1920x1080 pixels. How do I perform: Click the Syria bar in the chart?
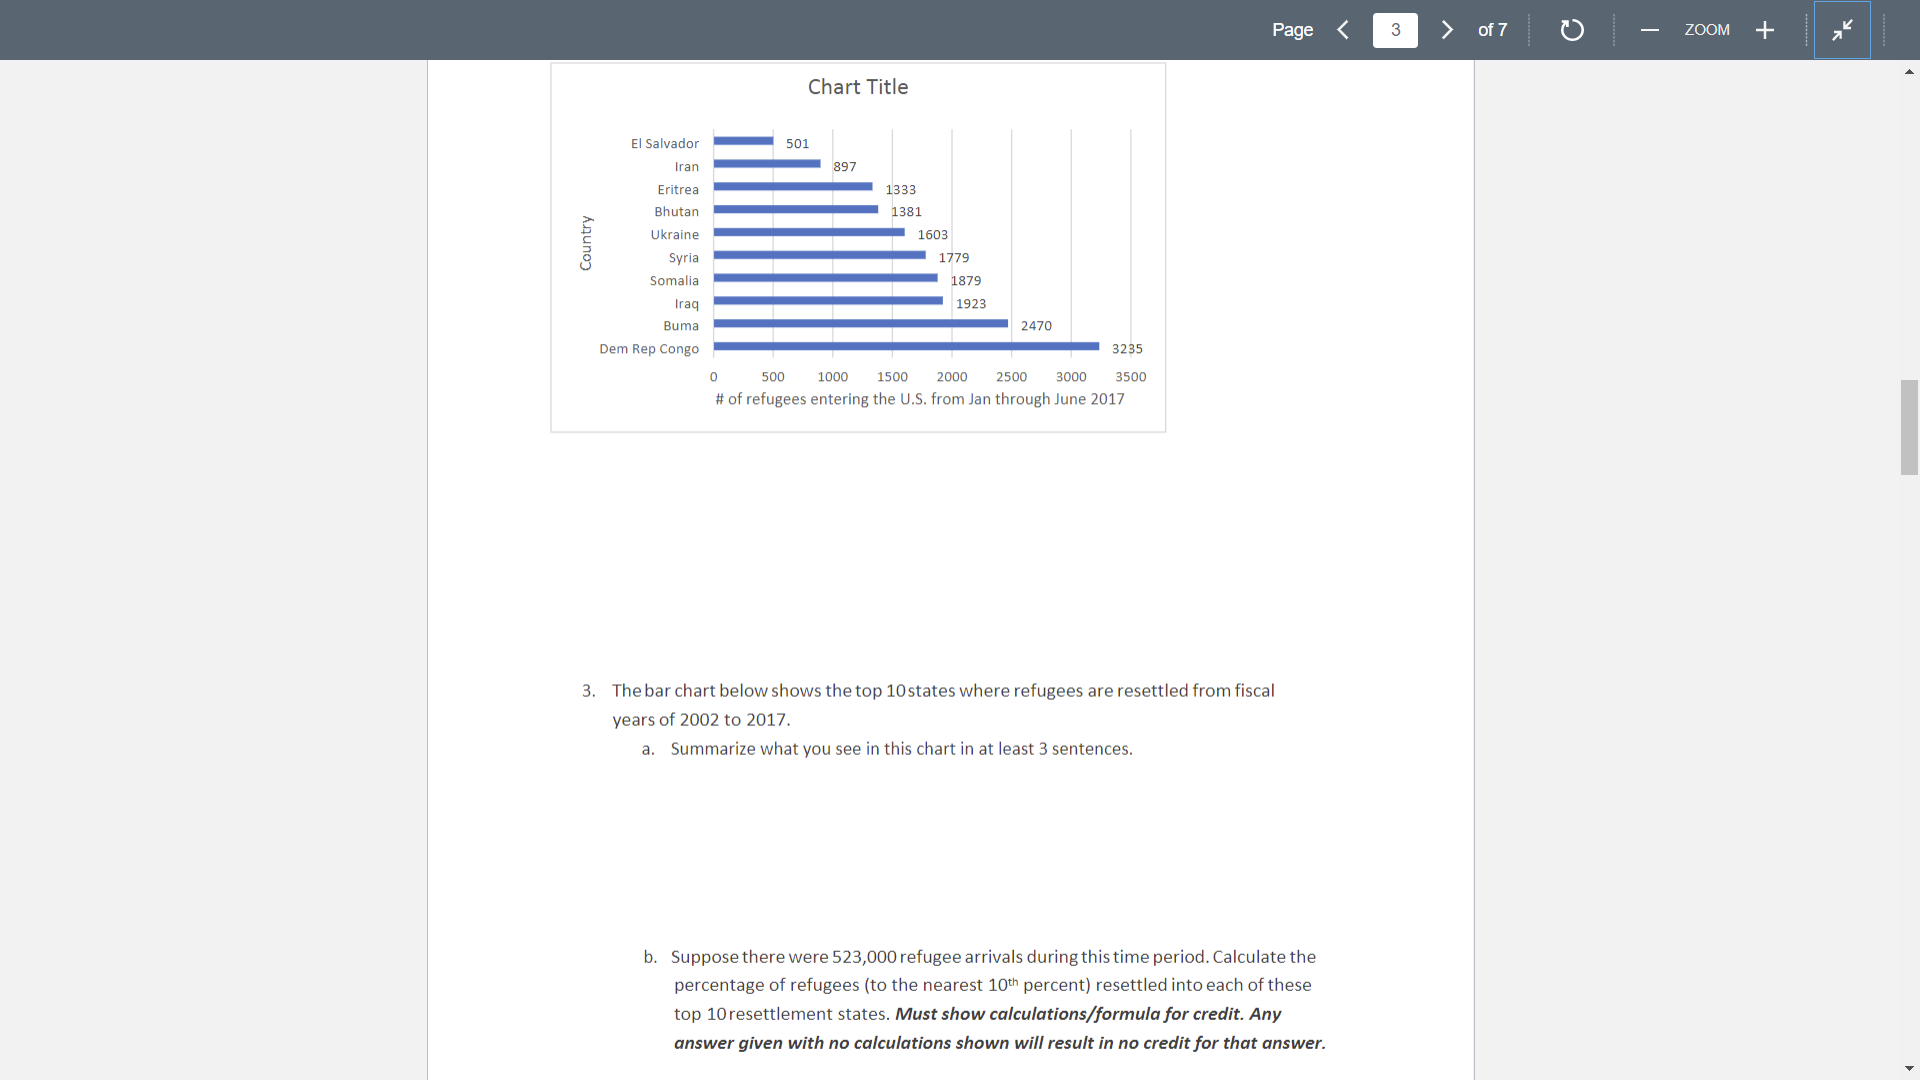[820, 256]
